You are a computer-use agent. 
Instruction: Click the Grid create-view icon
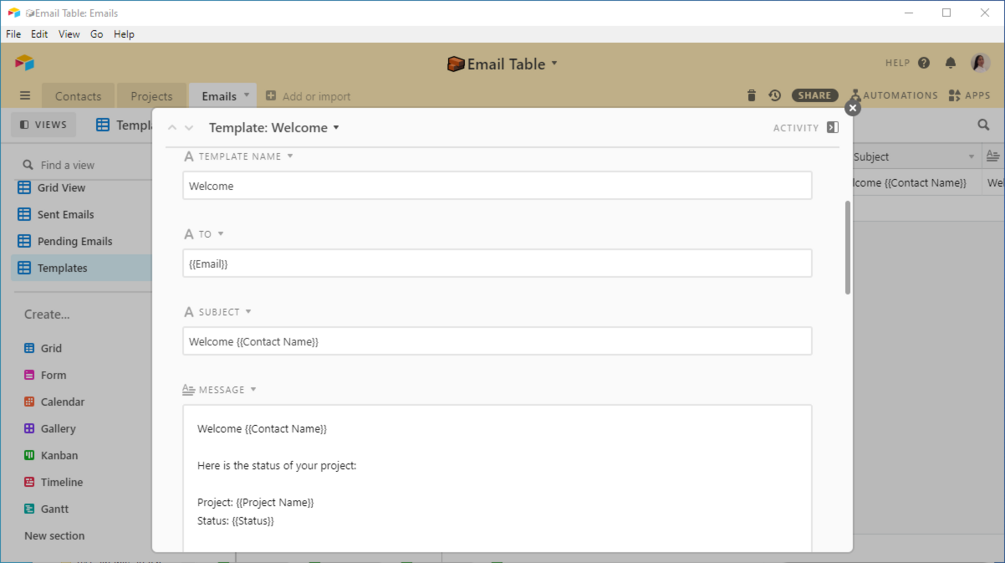(x=29, y=348)
